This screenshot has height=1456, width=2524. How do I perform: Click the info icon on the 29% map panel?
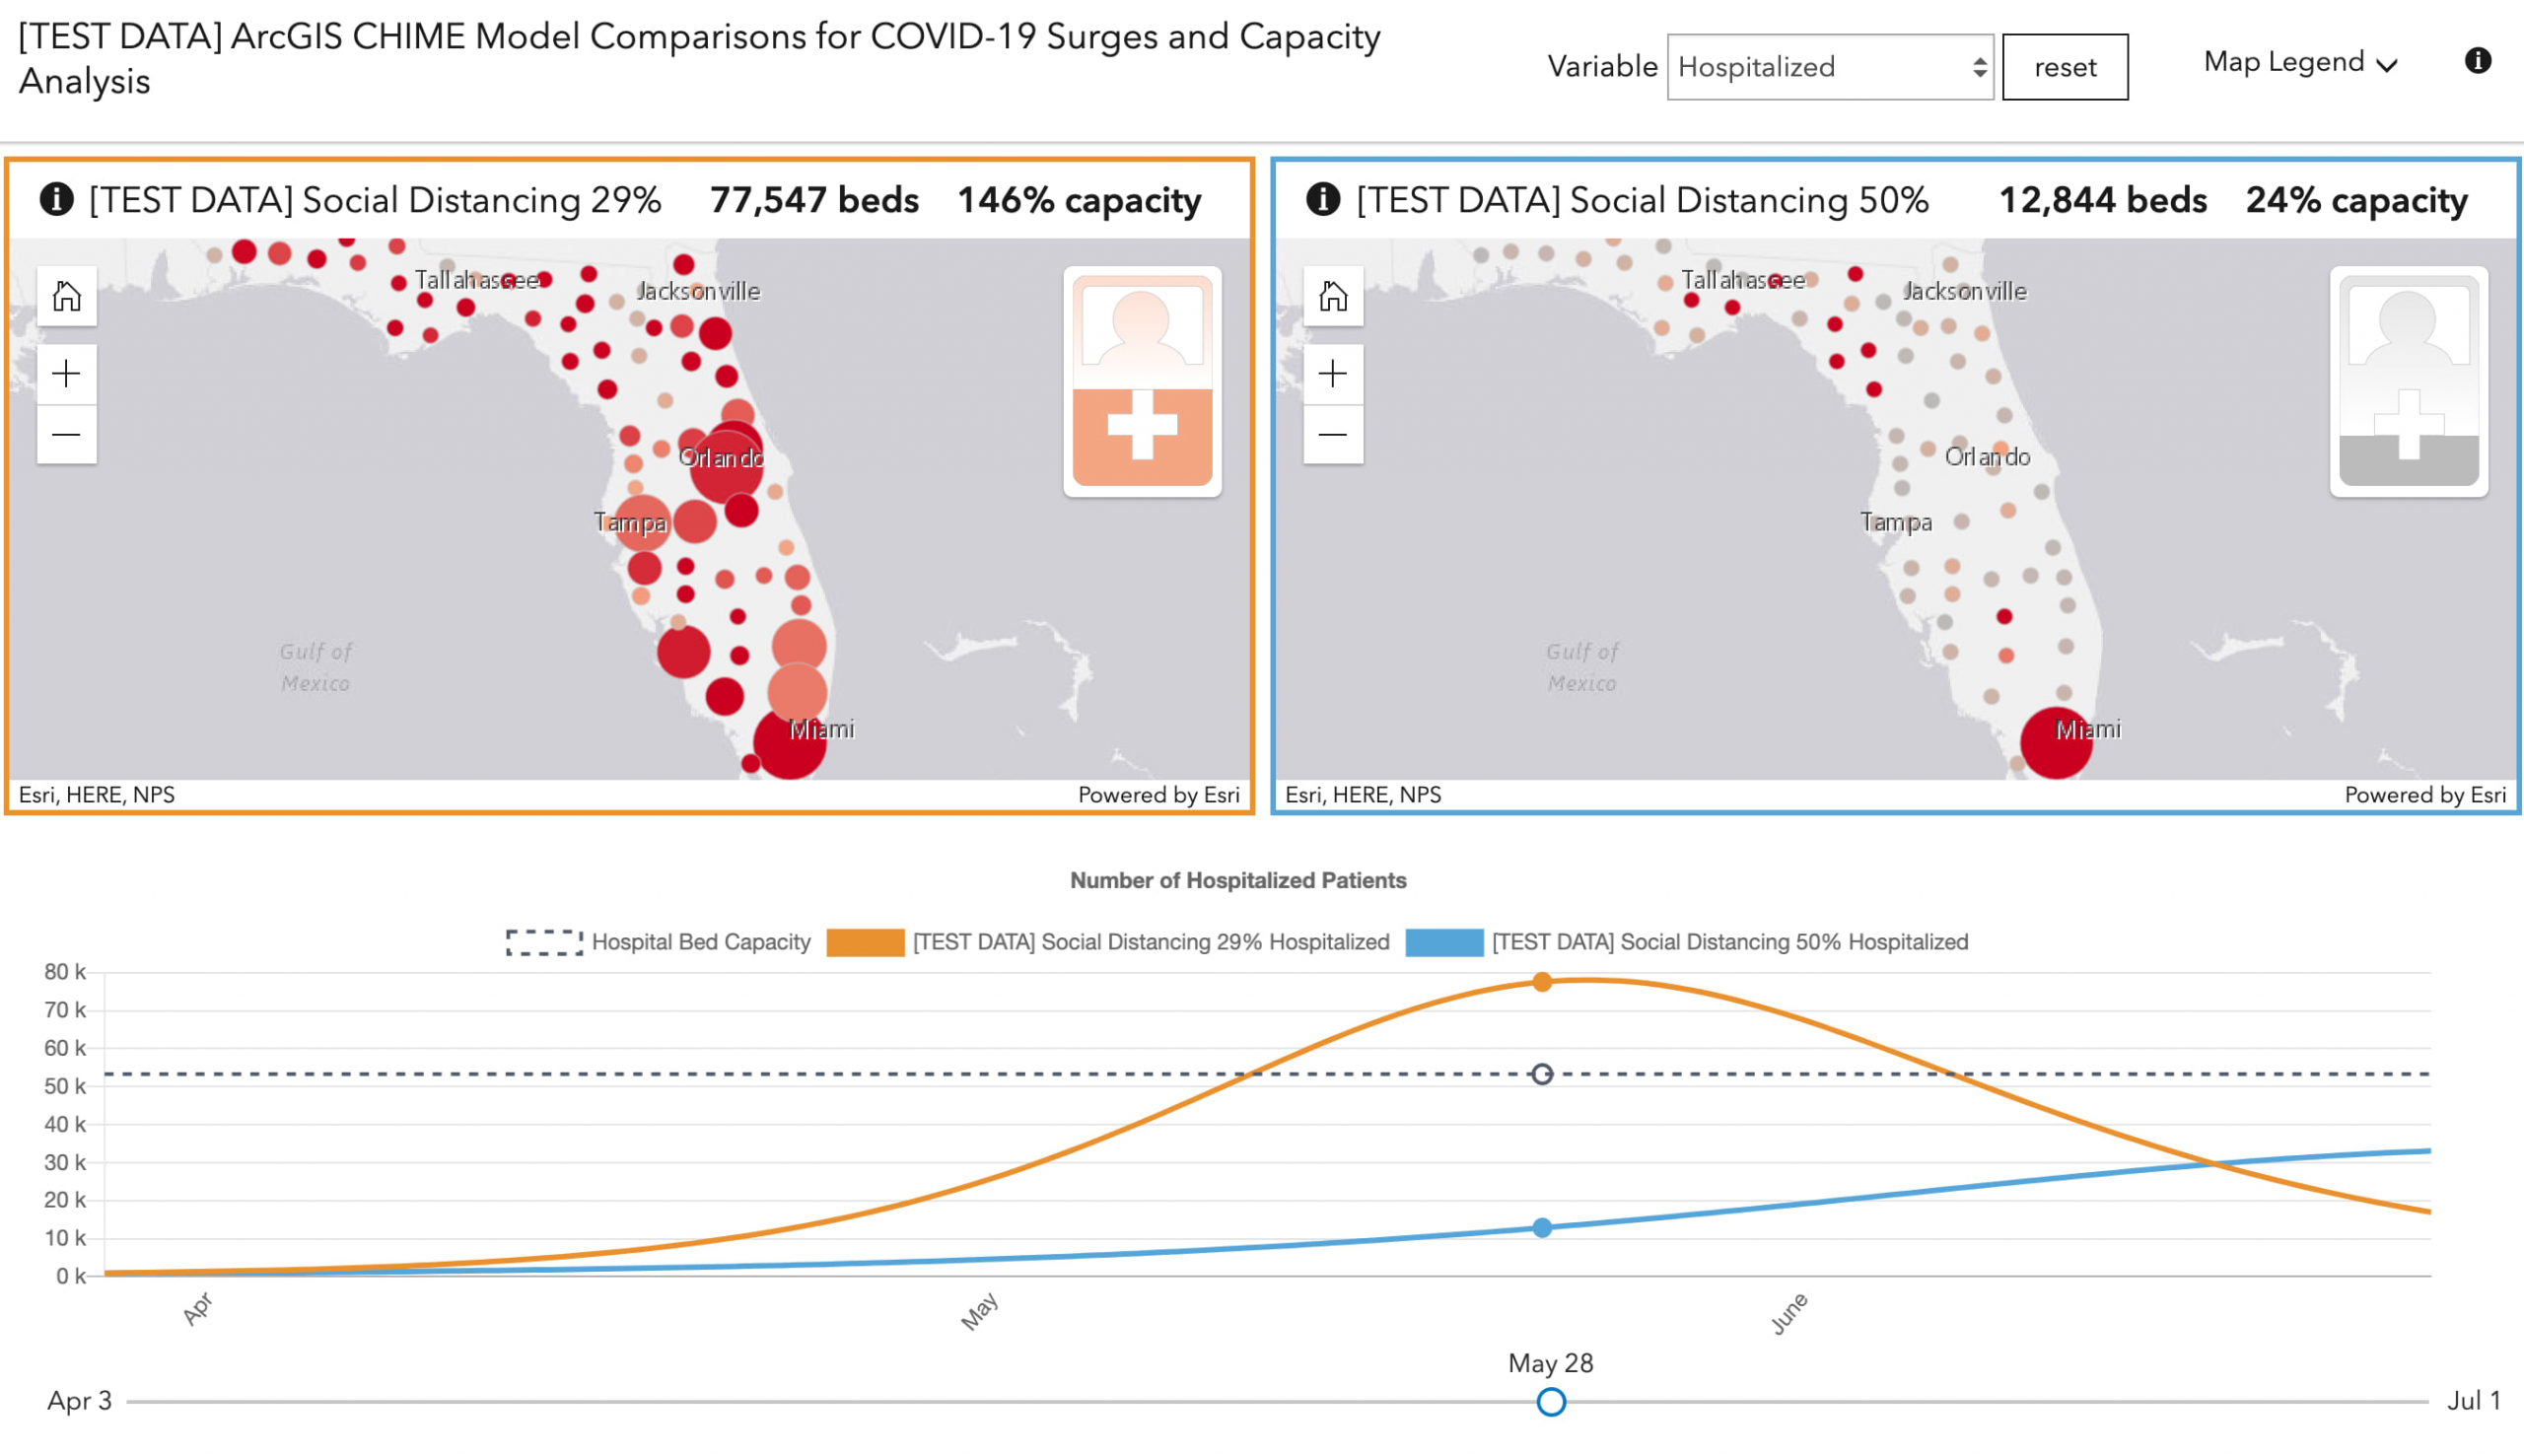[x=57, y=198]
